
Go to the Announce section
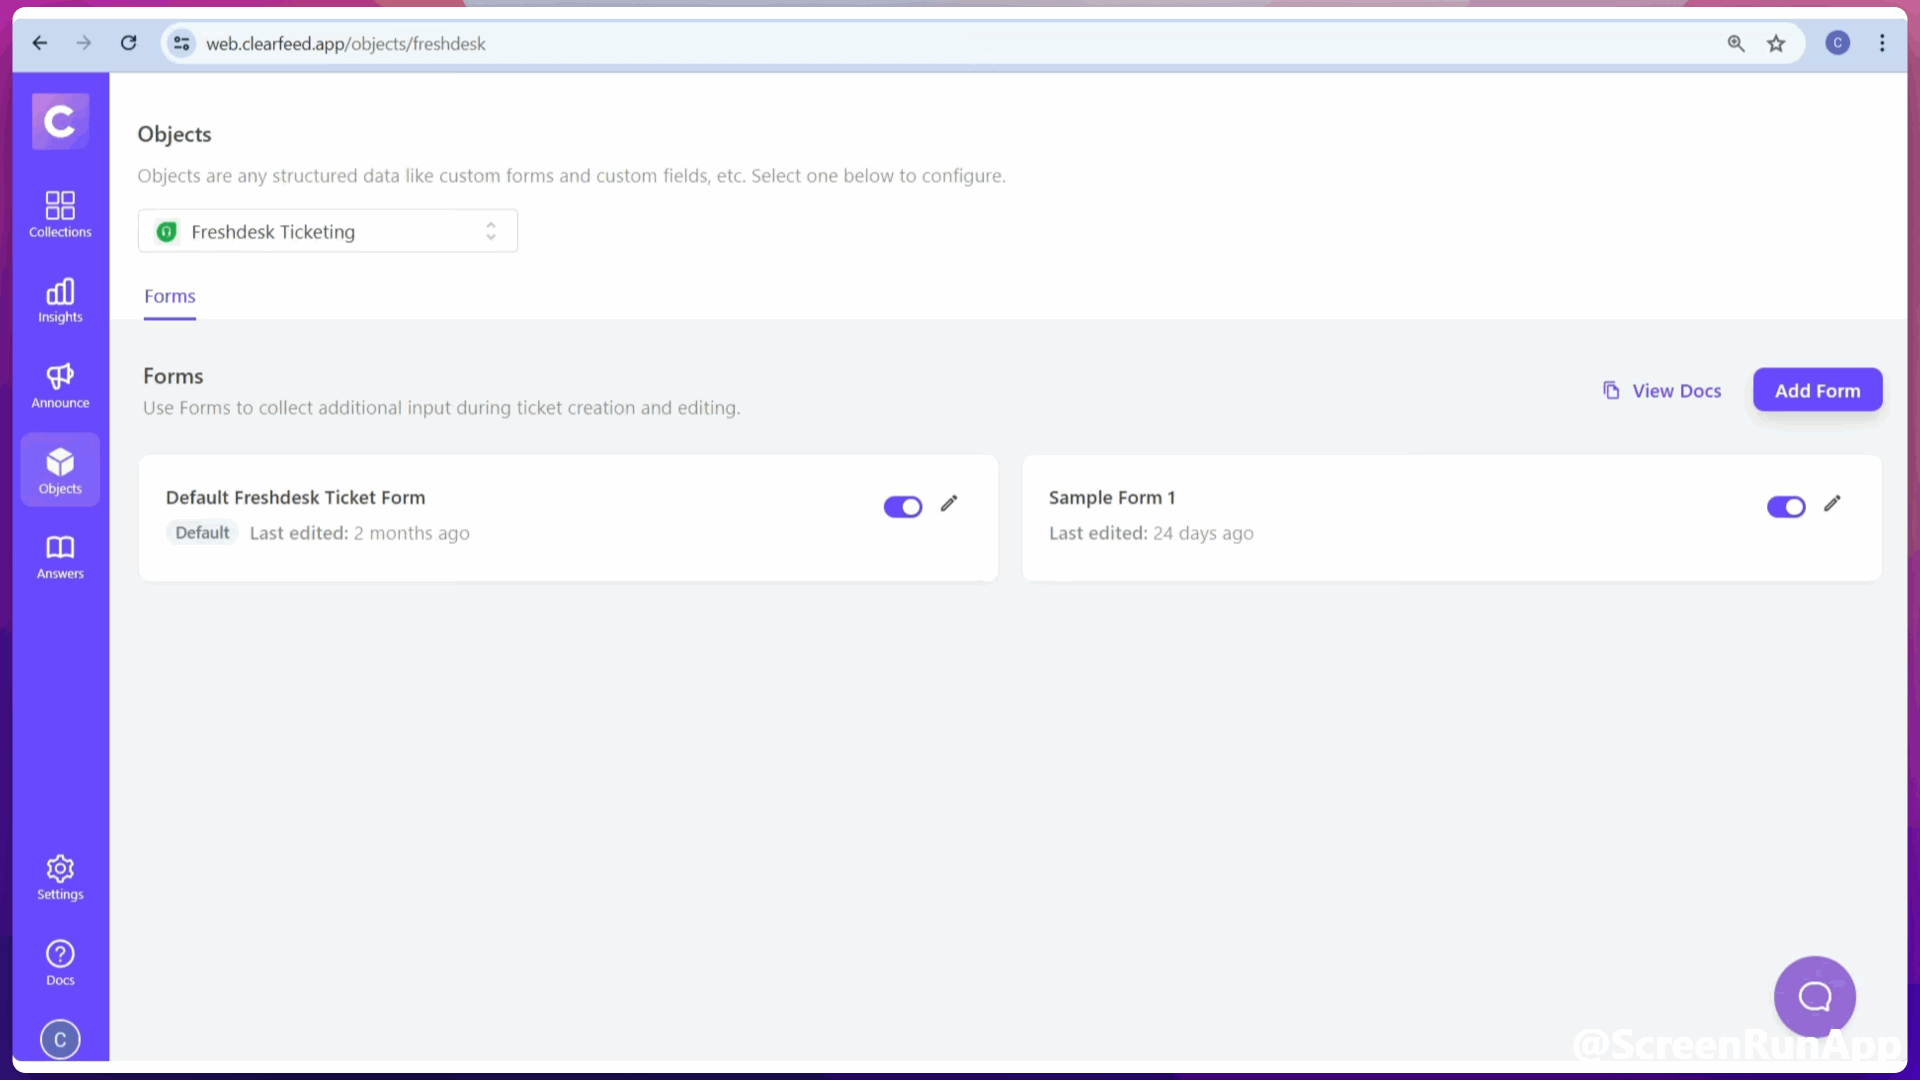60,386
